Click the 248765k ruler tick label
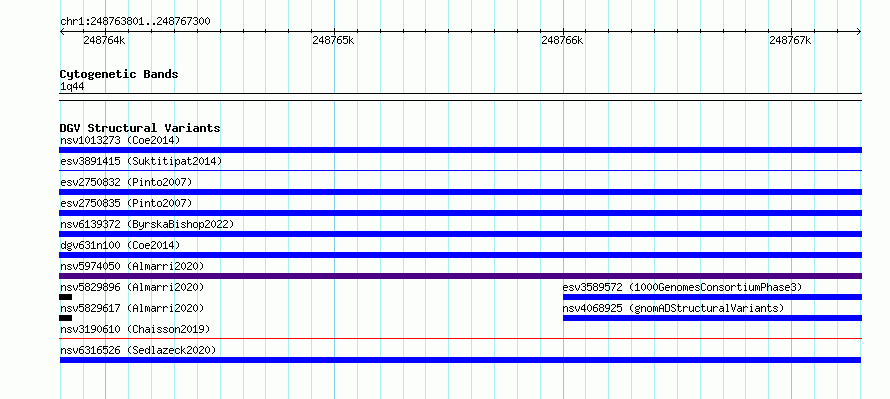Image resolution: width=890 pixels, height=399 pixels. pyautogui.click(x=333, y=40)
